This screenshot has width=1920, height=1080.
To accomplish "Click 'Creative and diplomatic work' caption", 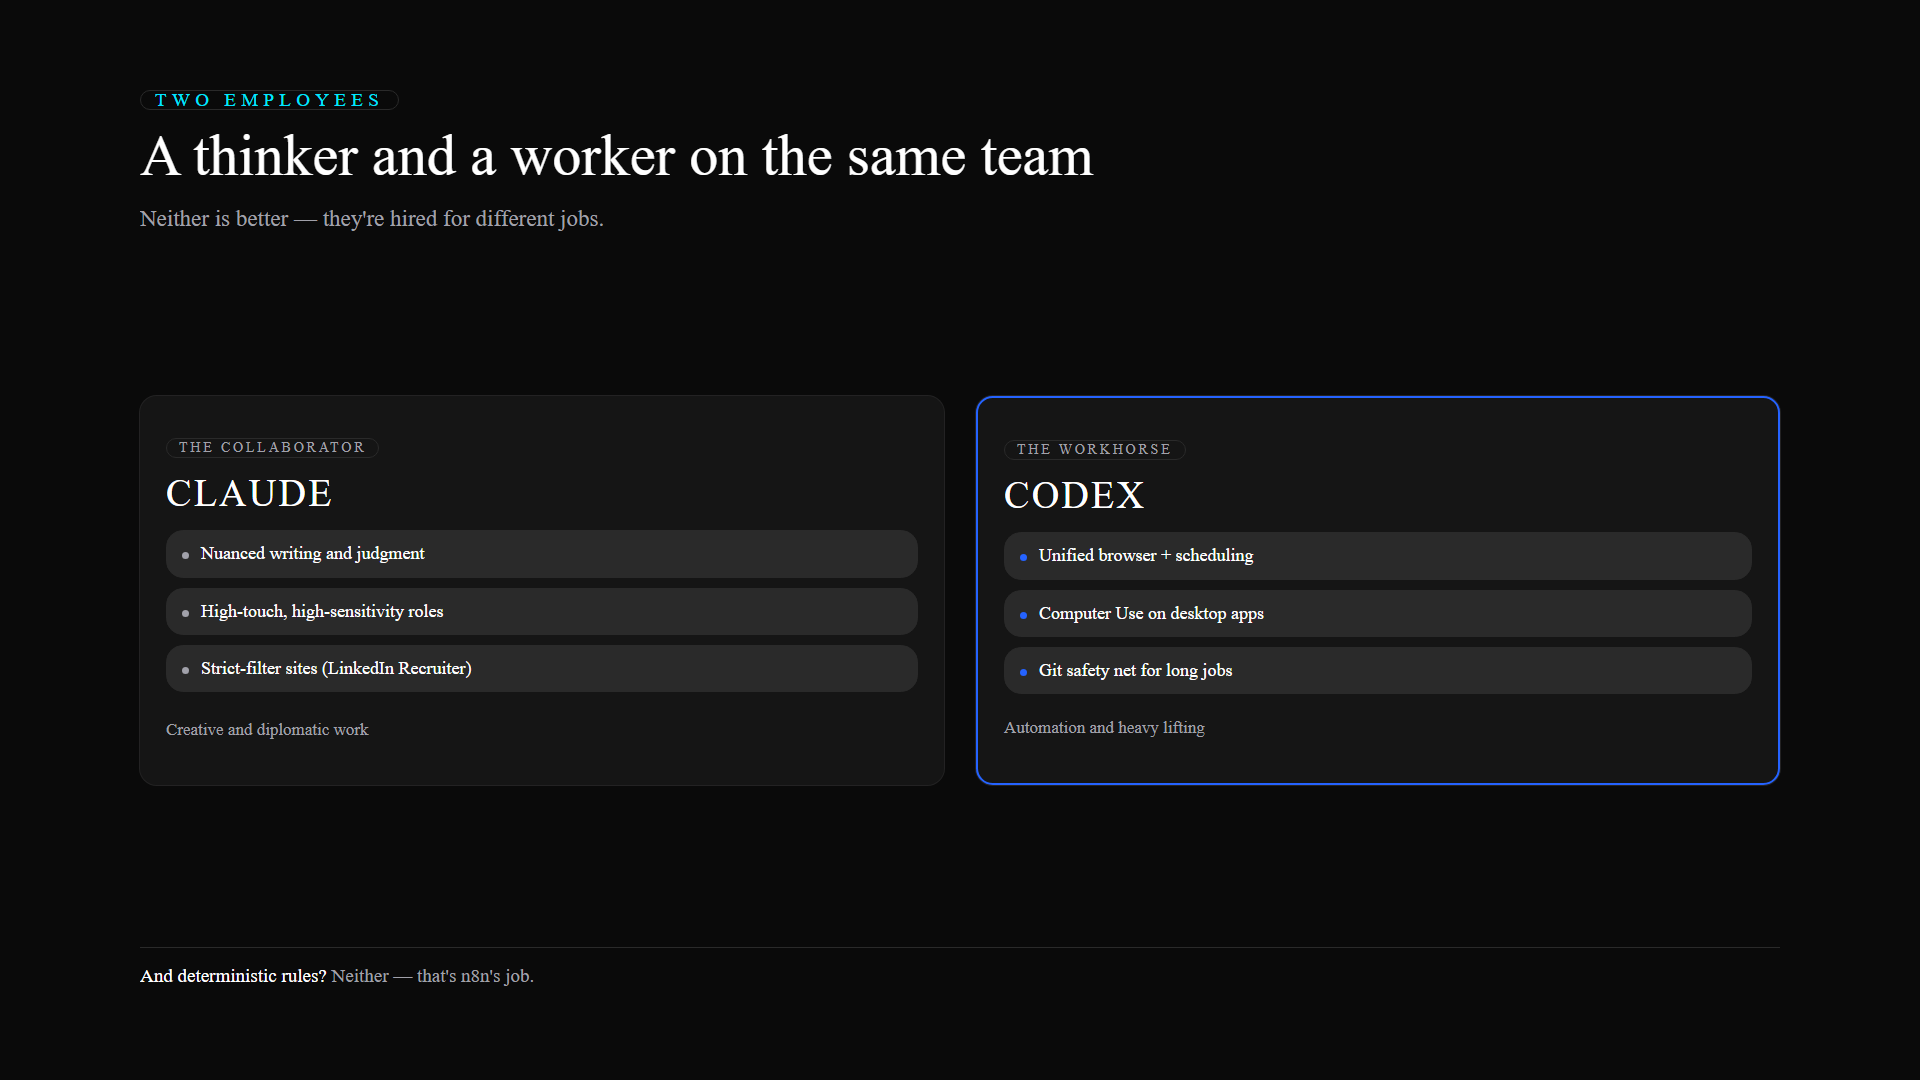I will coord(267,730).
